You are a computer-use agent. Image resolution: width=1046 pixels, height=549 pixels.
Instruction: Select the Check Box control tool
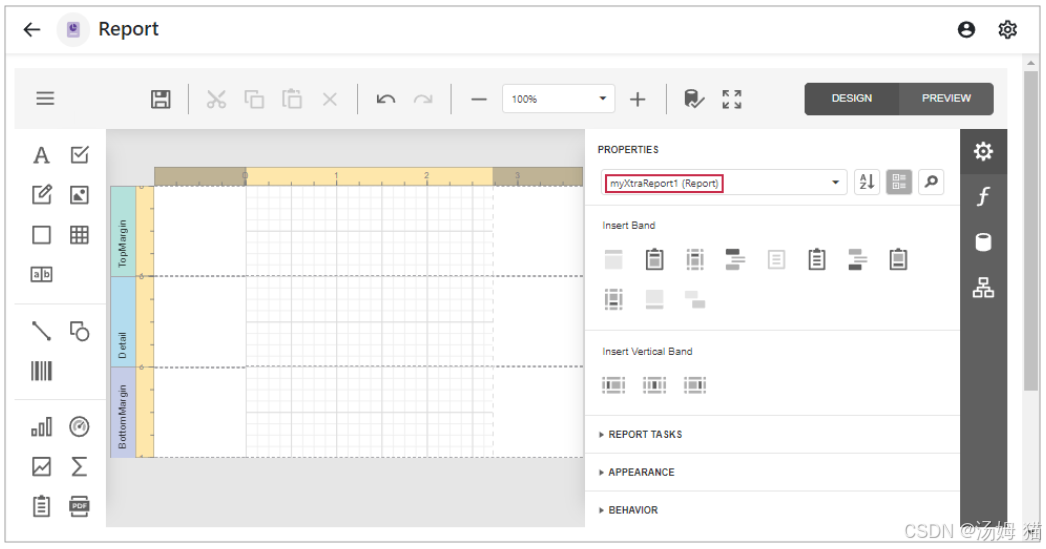79,155
